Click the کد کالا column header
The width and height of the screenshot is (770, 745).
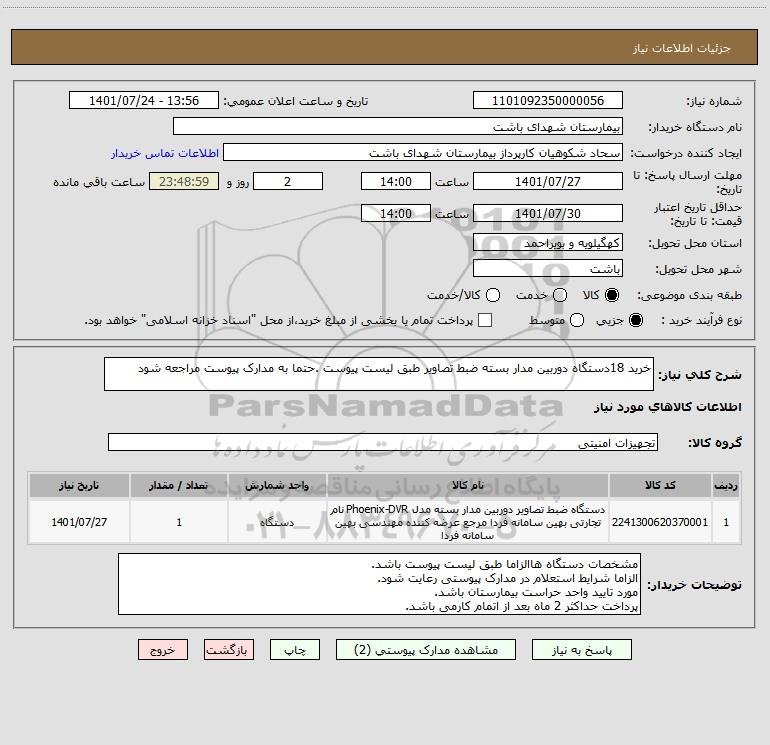(660, 485)
